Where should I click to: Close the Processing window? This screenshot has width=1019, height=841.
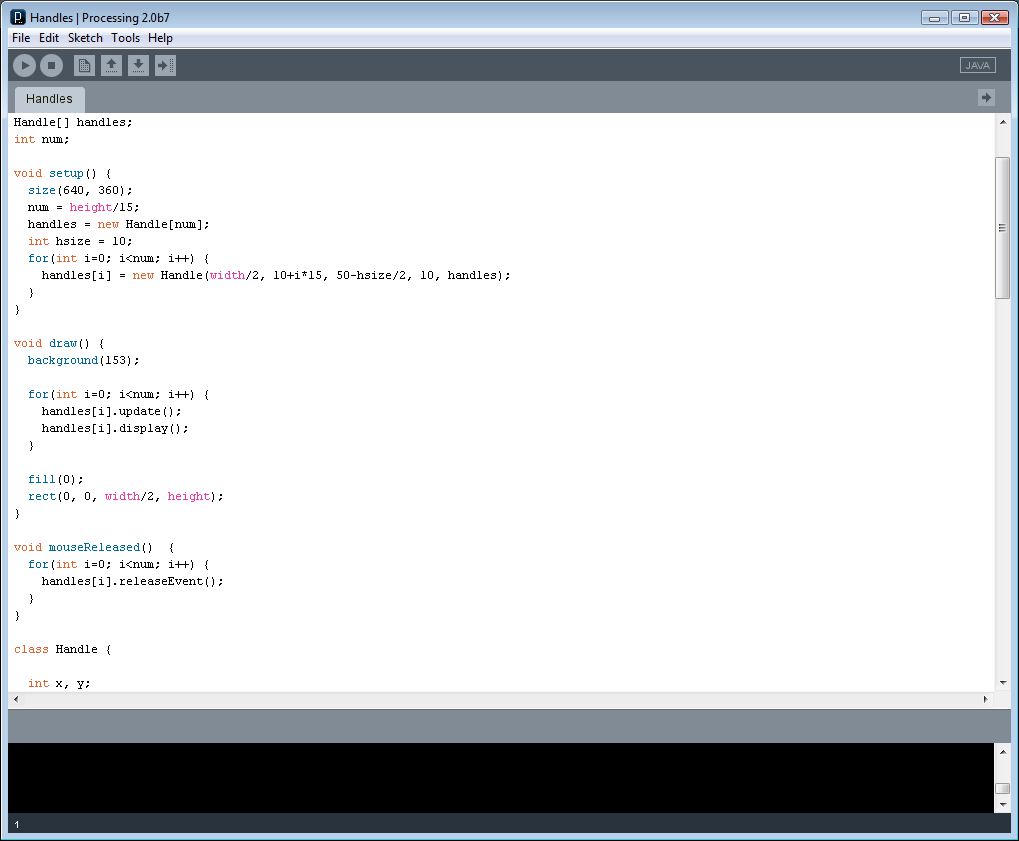[994, 18]
